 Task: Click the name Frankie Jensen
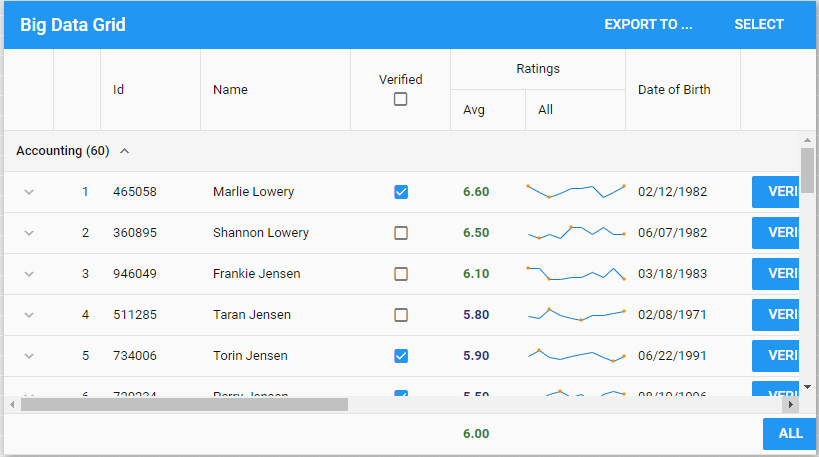tap(256, 274)
